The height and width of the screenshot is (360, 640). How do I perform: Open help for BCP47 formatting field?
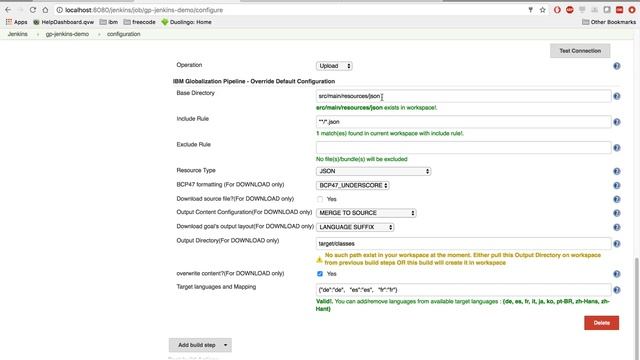click(617, 185)
